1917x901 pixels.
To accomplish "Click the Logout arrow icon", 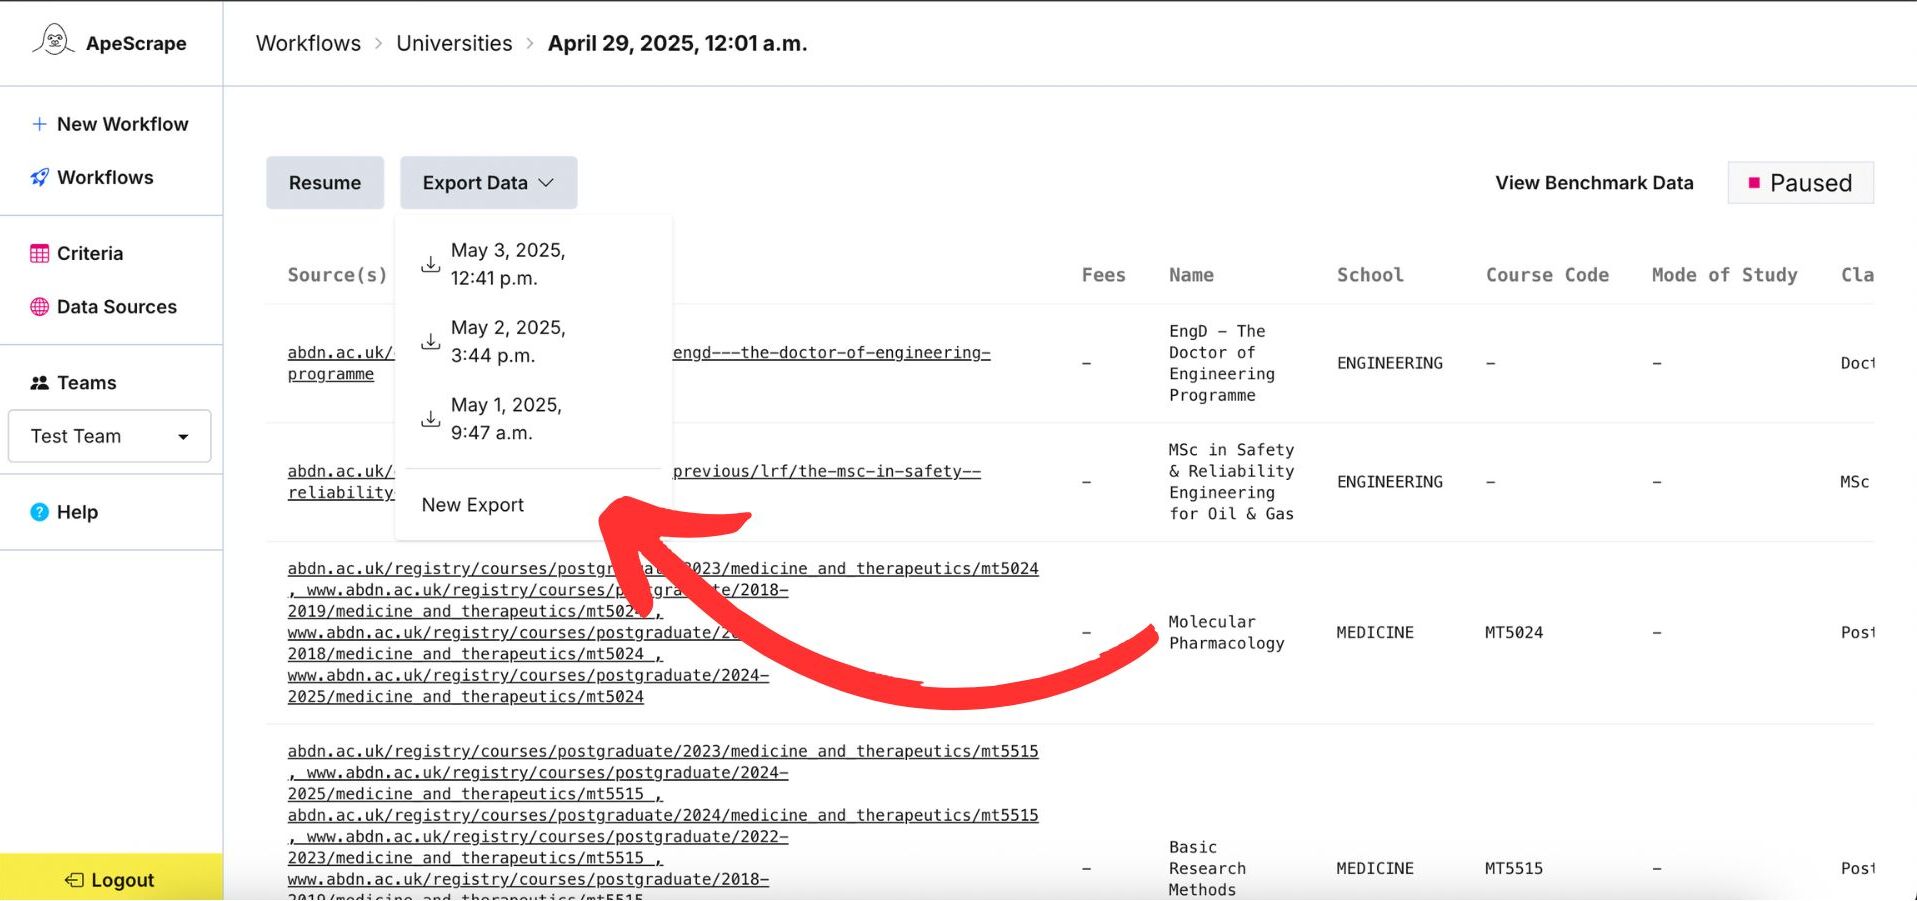I will click(x=74, y=880).
